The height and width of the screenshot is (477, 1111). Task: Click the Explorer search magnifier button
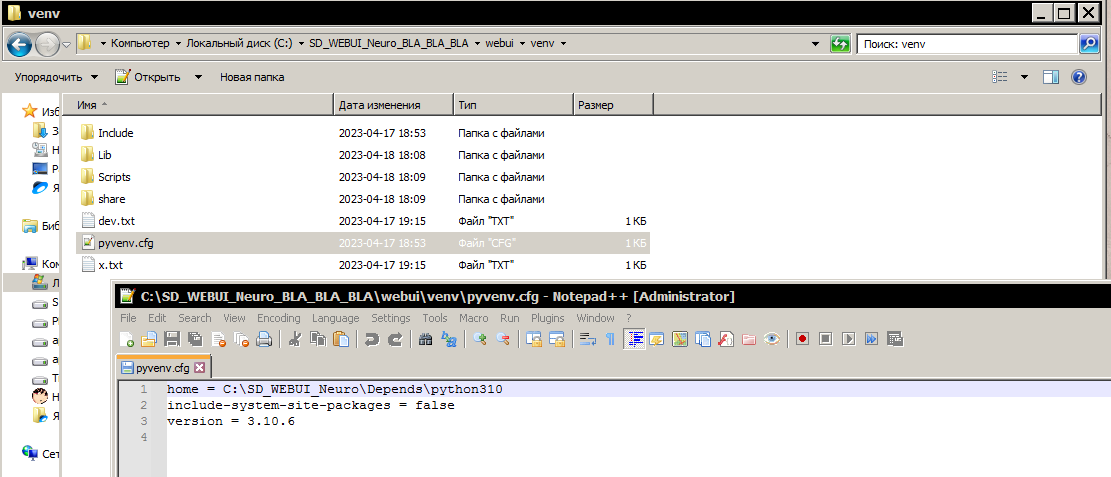tap(1088, 44)
